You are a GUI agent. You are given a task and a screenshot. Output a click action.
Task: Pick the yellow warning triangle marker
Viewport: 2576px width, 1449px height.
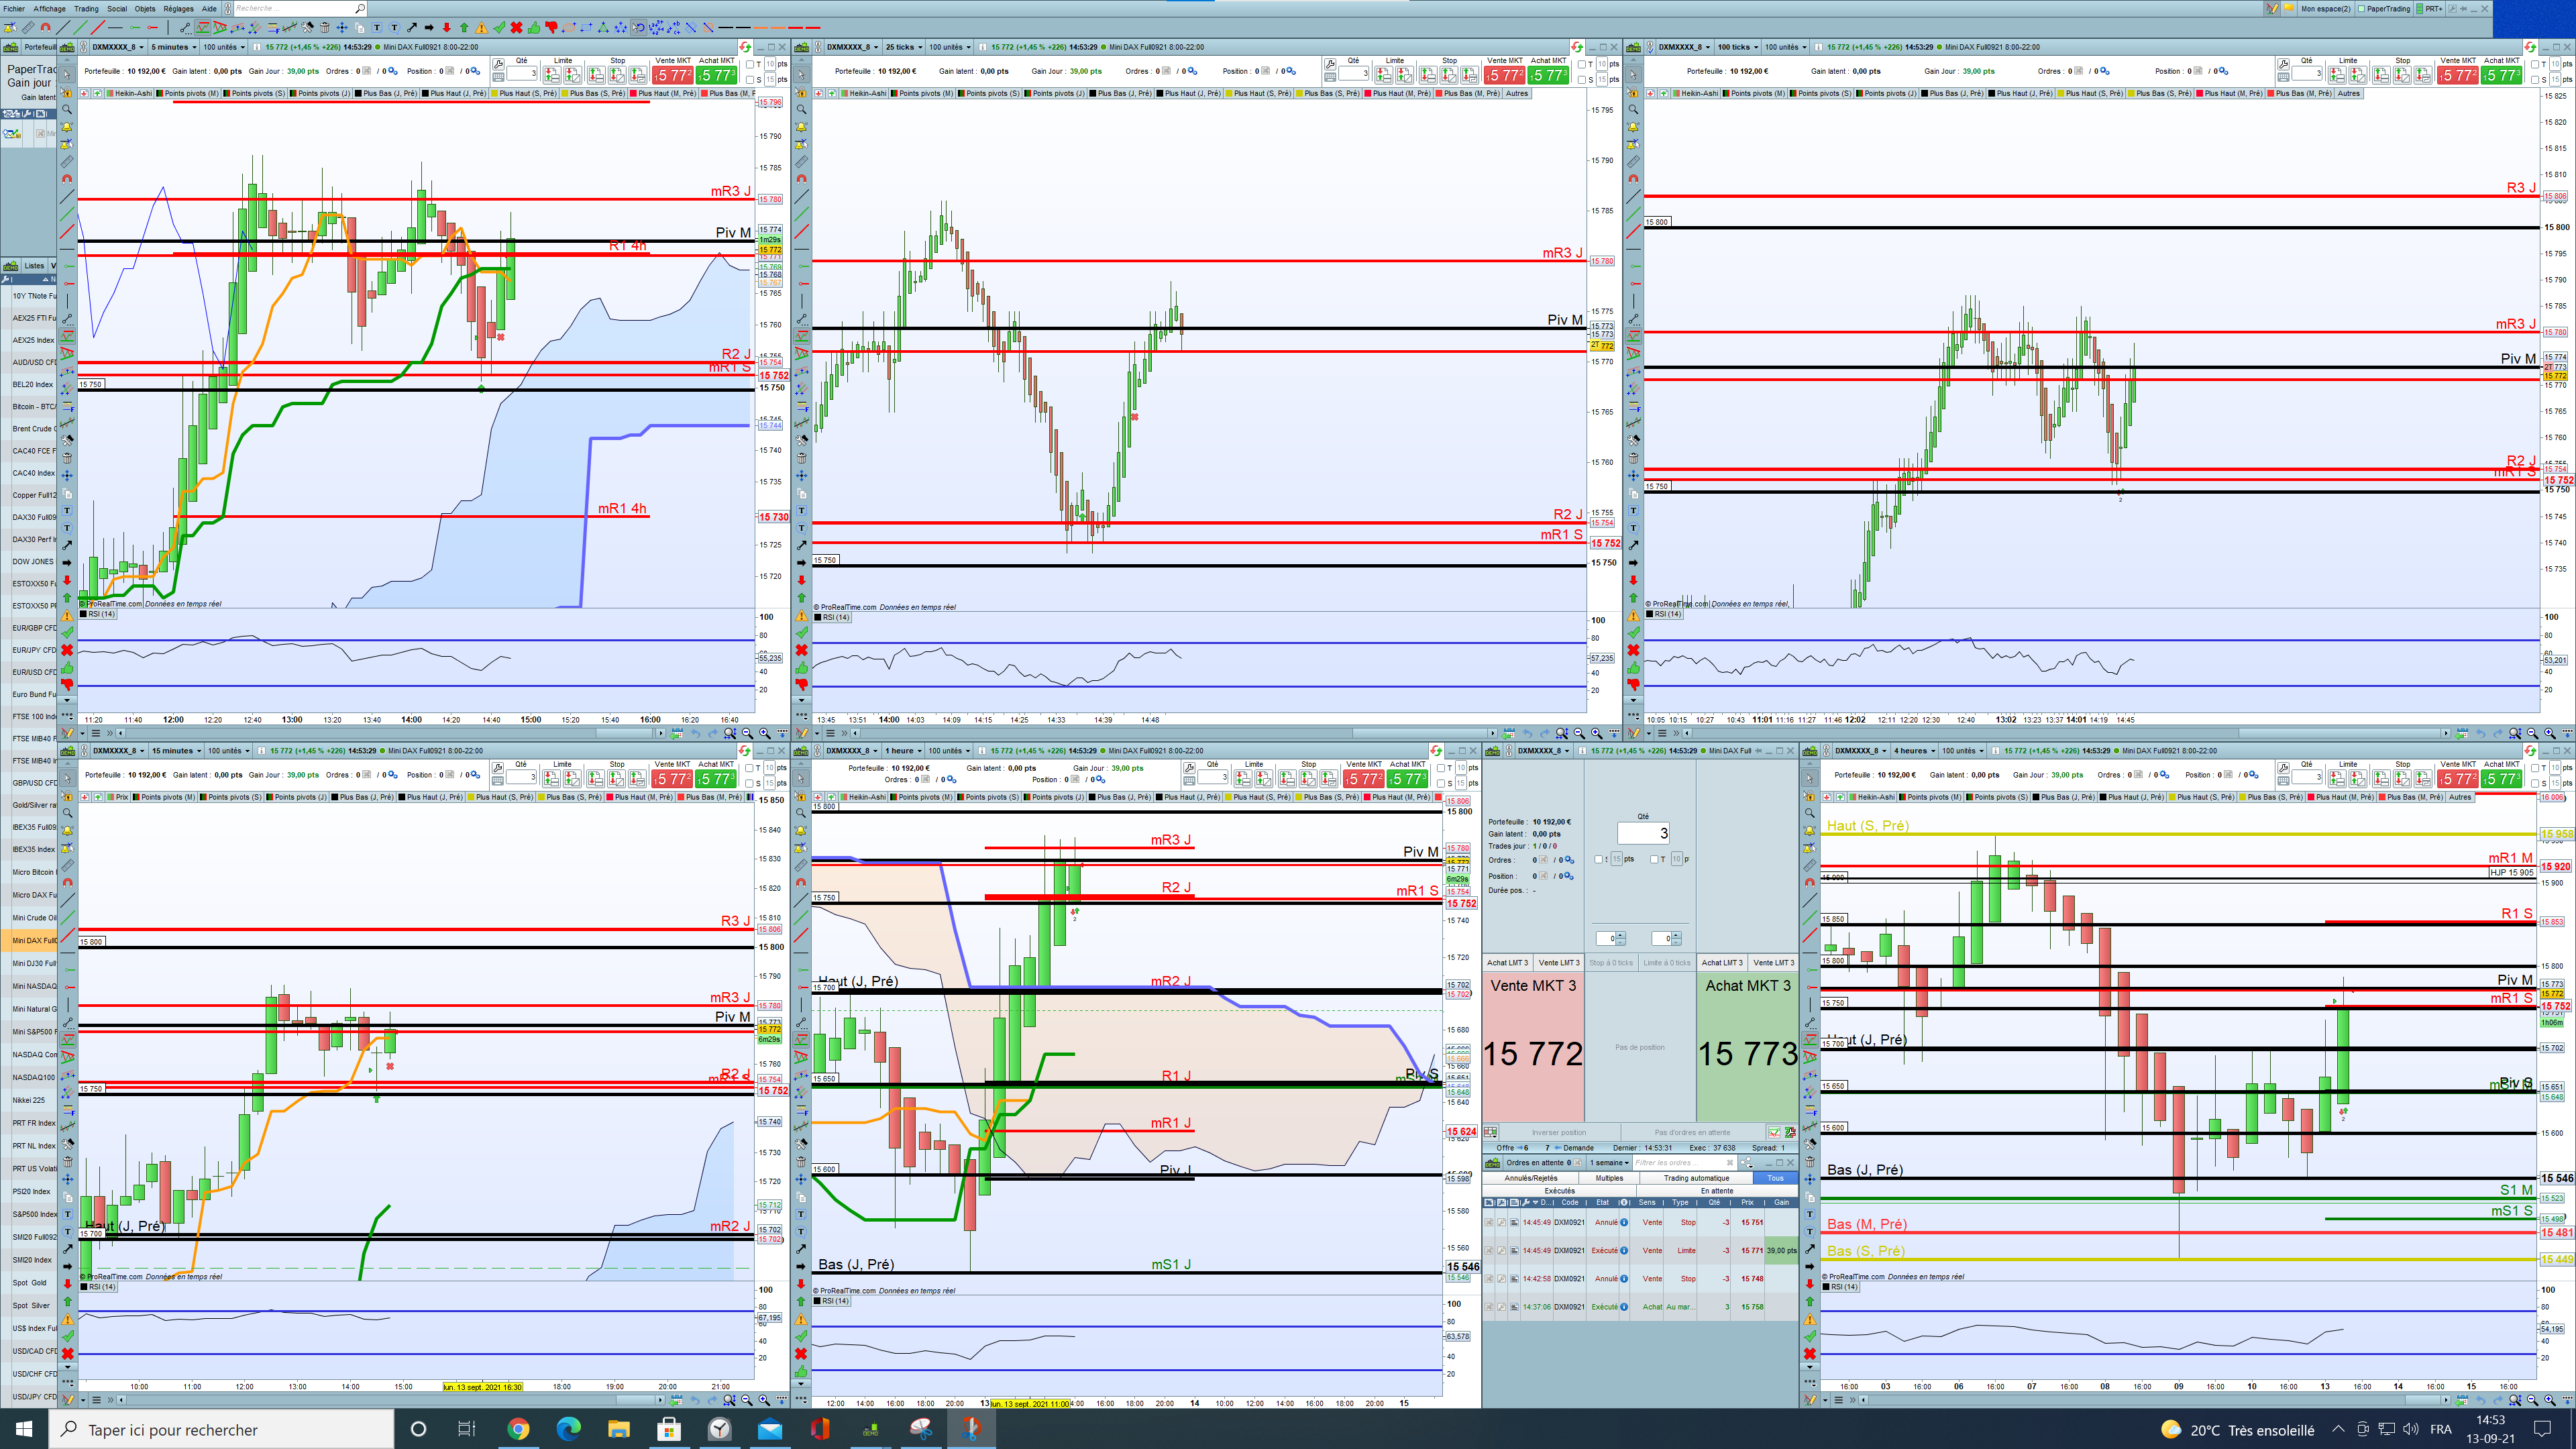pos(482,28)
